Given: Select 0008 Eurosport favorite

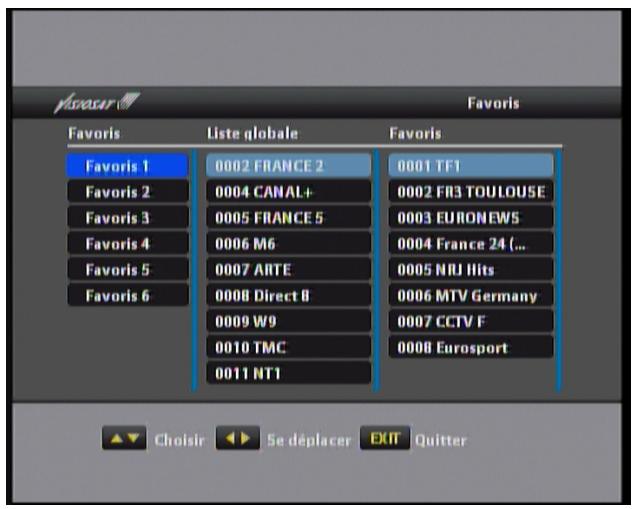Looking at the screenshot, I should point(471,347).
